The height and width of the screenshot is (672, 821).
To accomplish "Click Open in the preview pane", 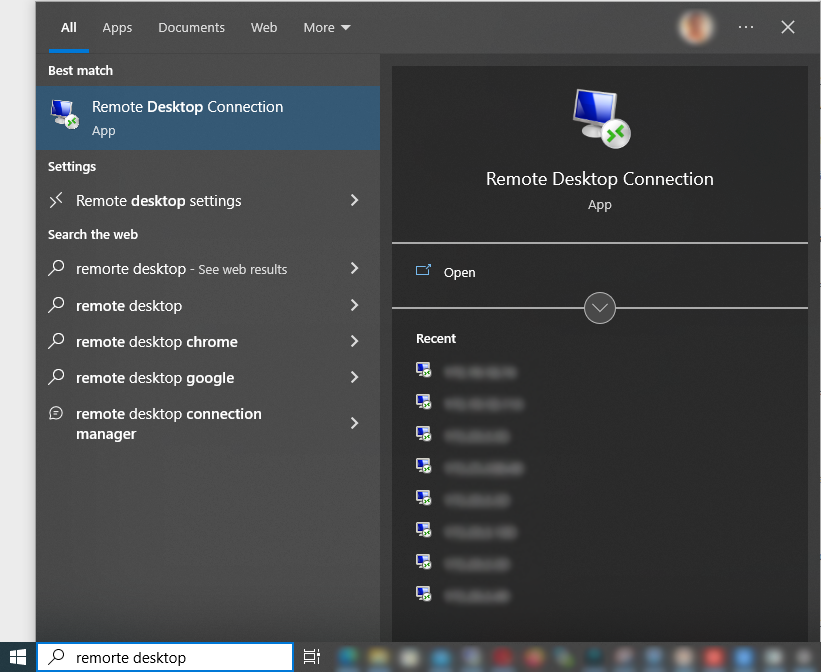I will tap(460, 272).
